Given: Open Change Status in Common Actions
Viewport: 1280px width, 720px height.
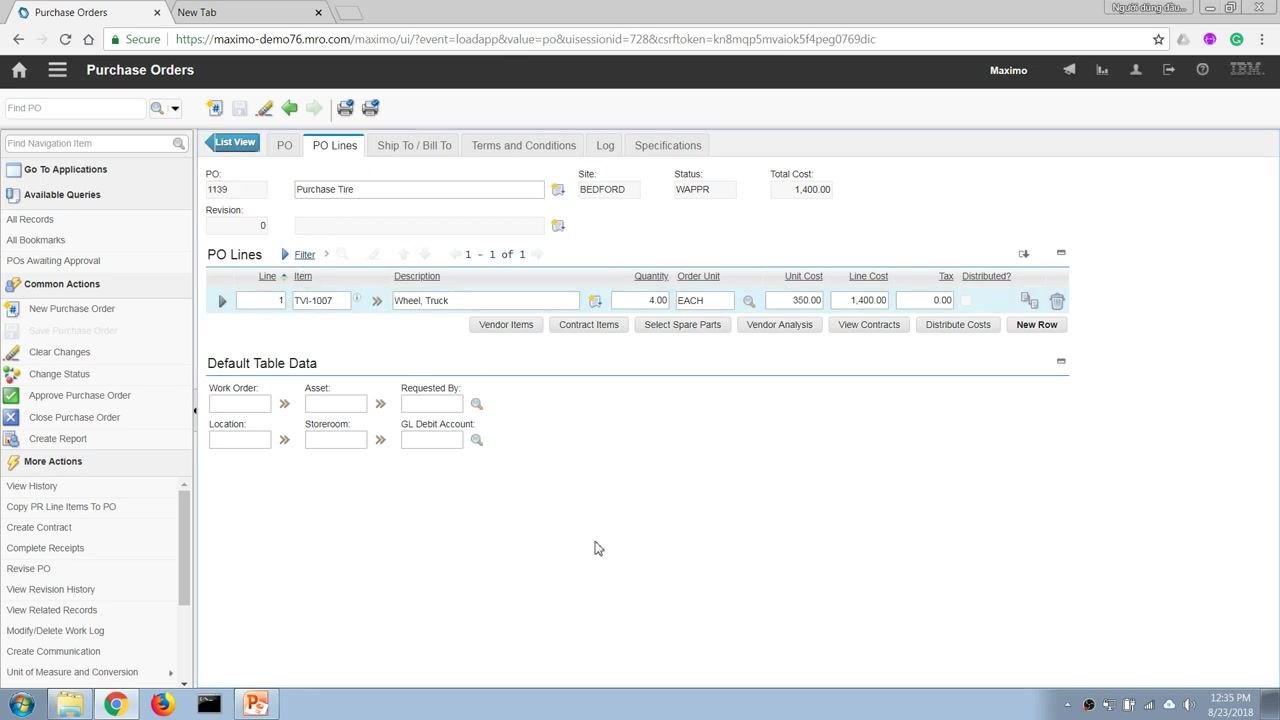Looking at the screenshot, I should coord(59,374).
